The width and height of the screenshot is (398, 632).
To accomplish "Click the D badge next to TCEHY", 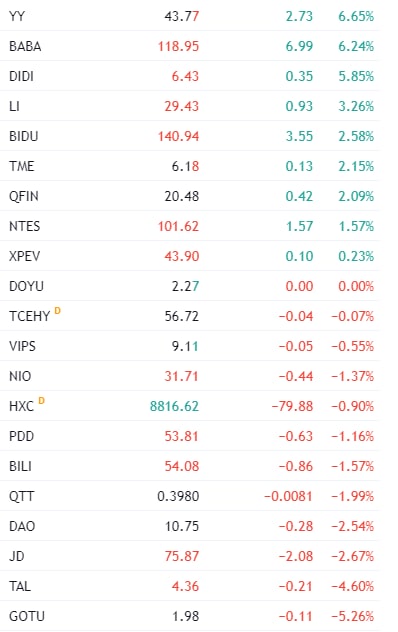I will [x=57, y=310].
